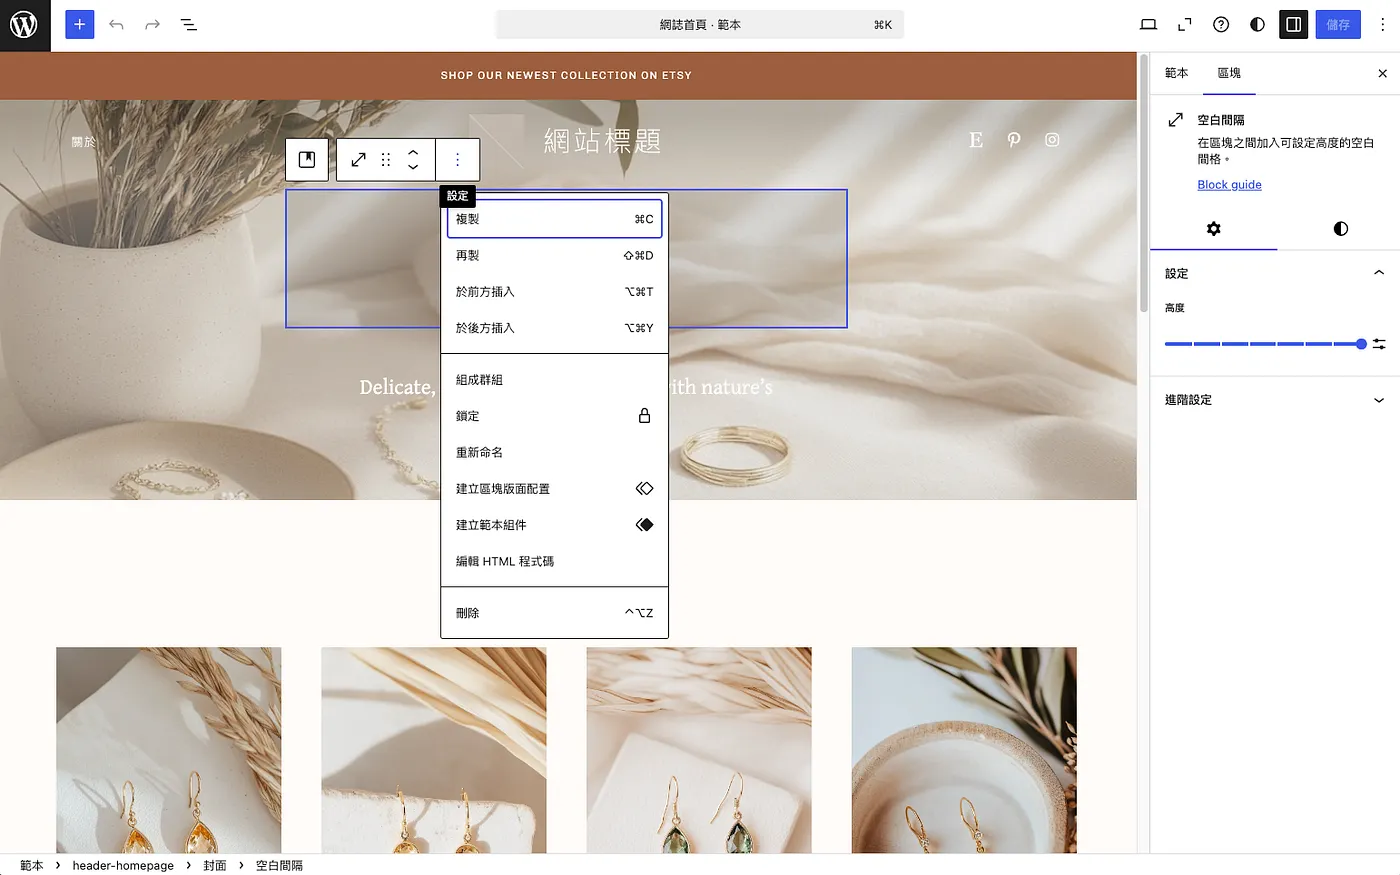Viewport: 1400px width, 875px height.
Task: Open the command palette title bar
Action: coord(700,25)
